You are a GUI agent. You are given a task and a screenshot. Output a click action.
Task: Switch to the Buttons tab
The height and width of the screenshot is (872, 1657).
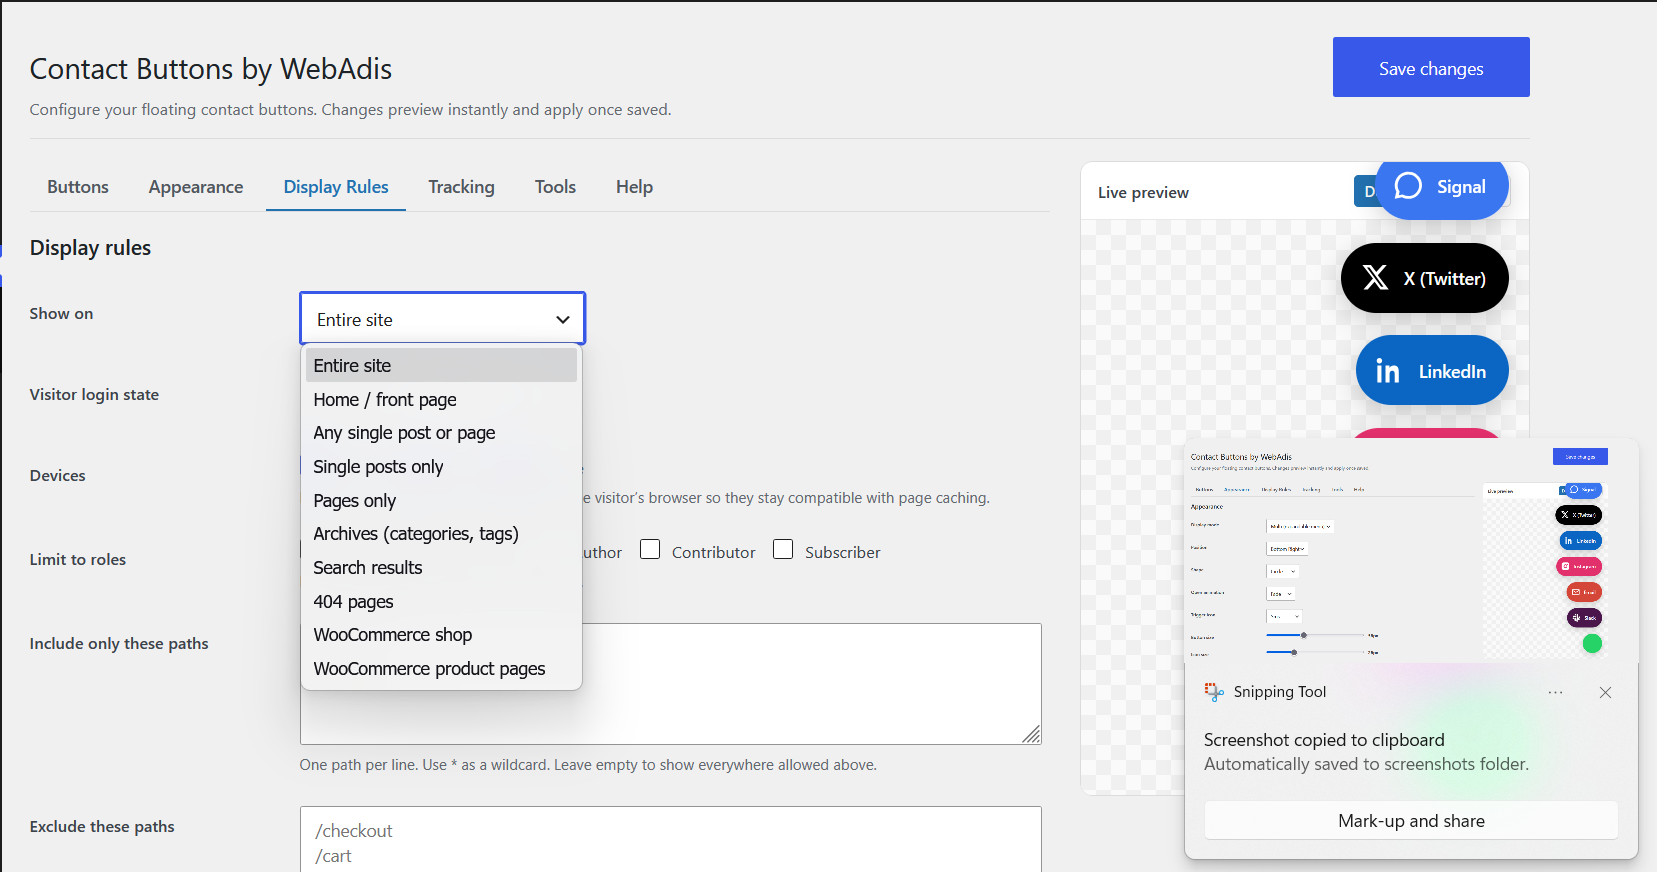pyautogui.click(x=78, y=187)
